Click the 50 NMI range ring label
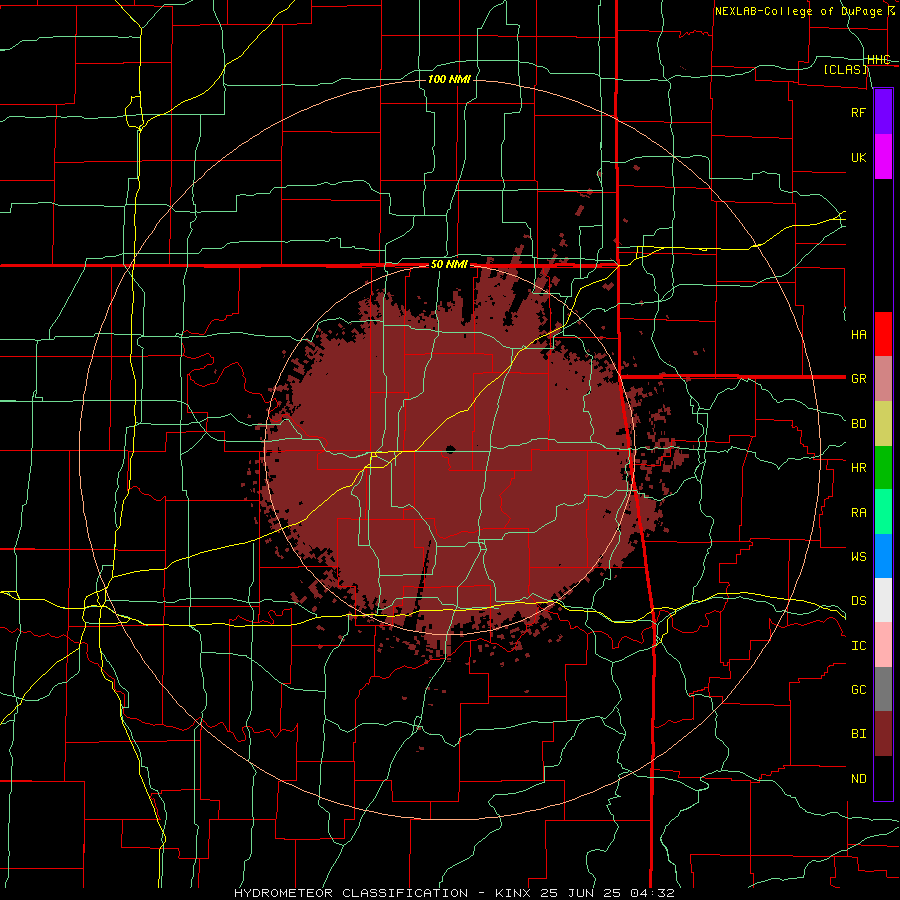The height and width of the screenshot is (900, 900). pyautogui.click(x=449, y=265)
